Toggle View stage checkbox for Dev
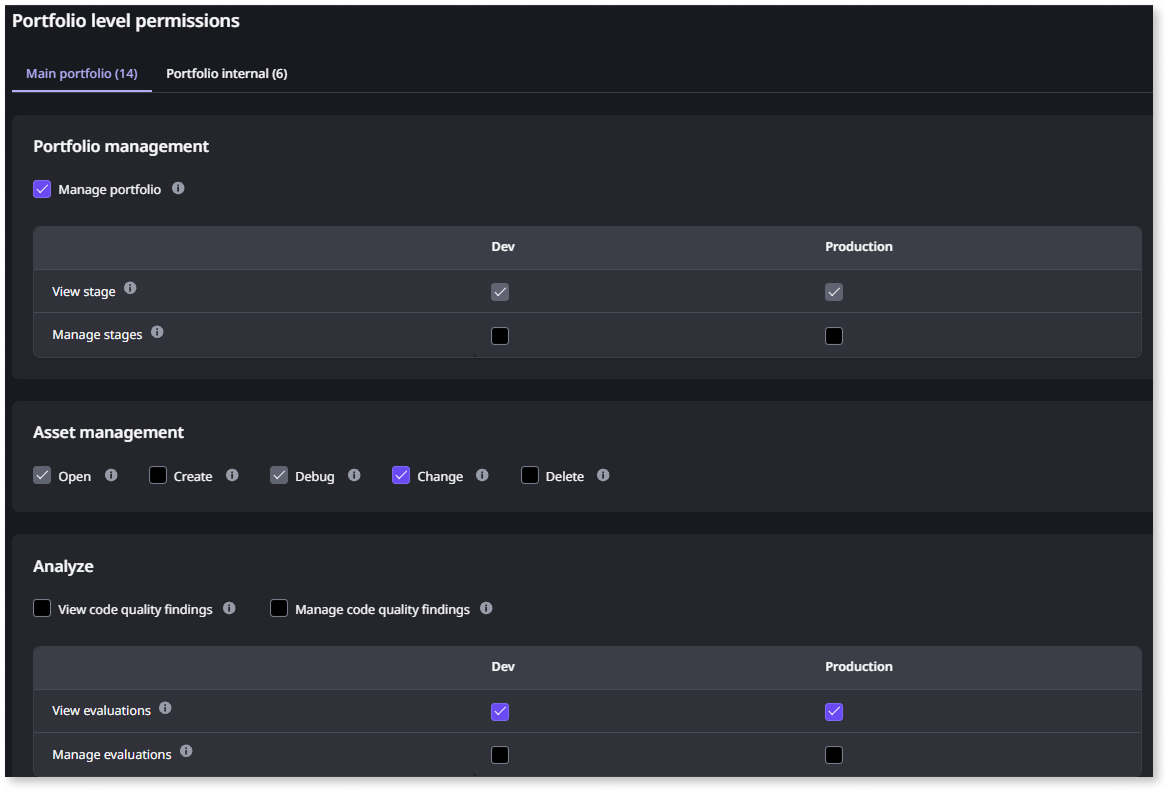The height and width of the screenshot is (792, 1168). 500,292
